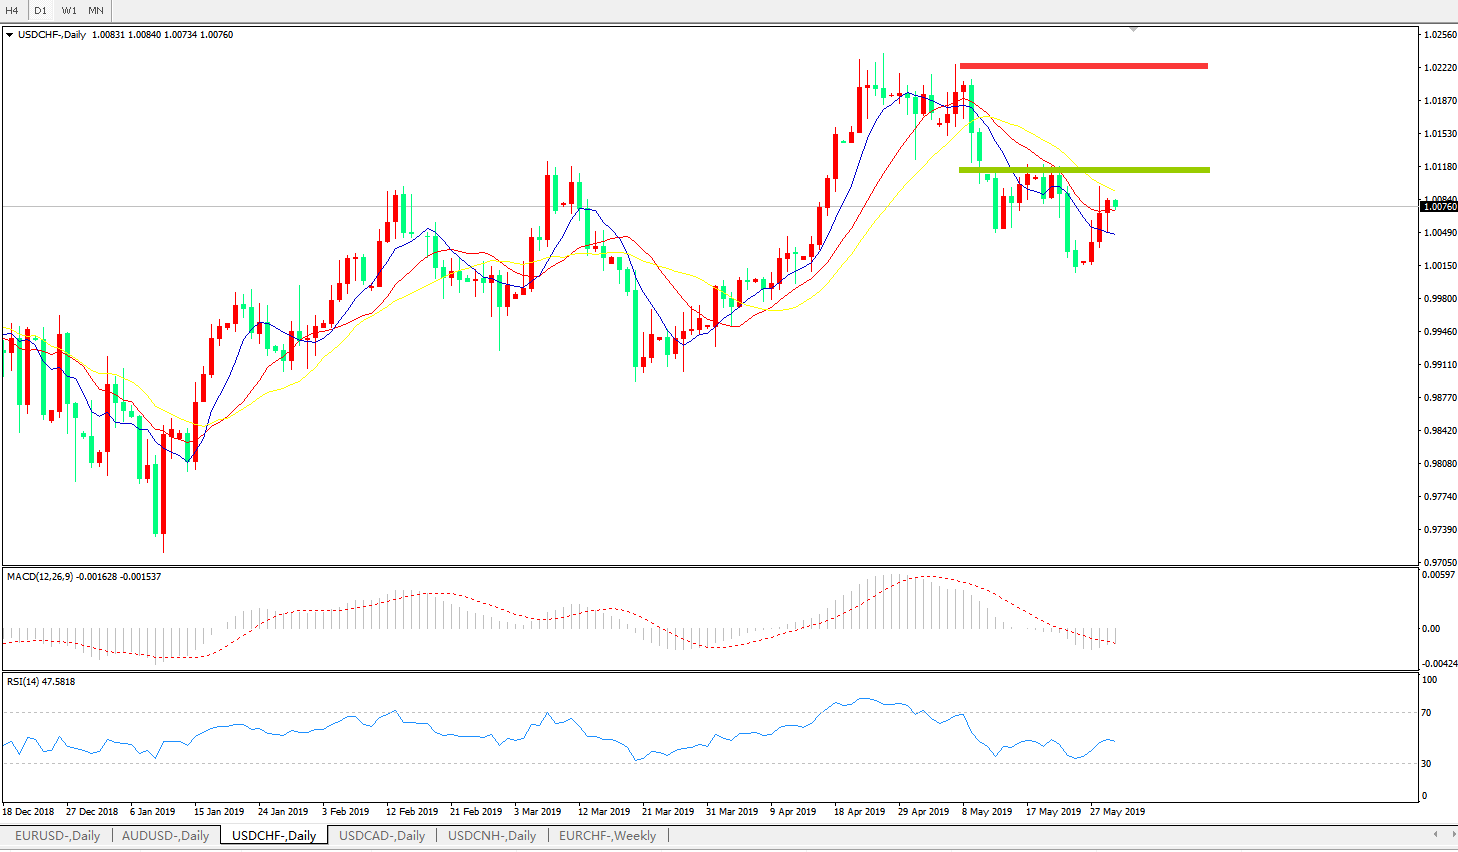
Task: Switch chart to W1 weekly timeframe
Action: point(69,11)
